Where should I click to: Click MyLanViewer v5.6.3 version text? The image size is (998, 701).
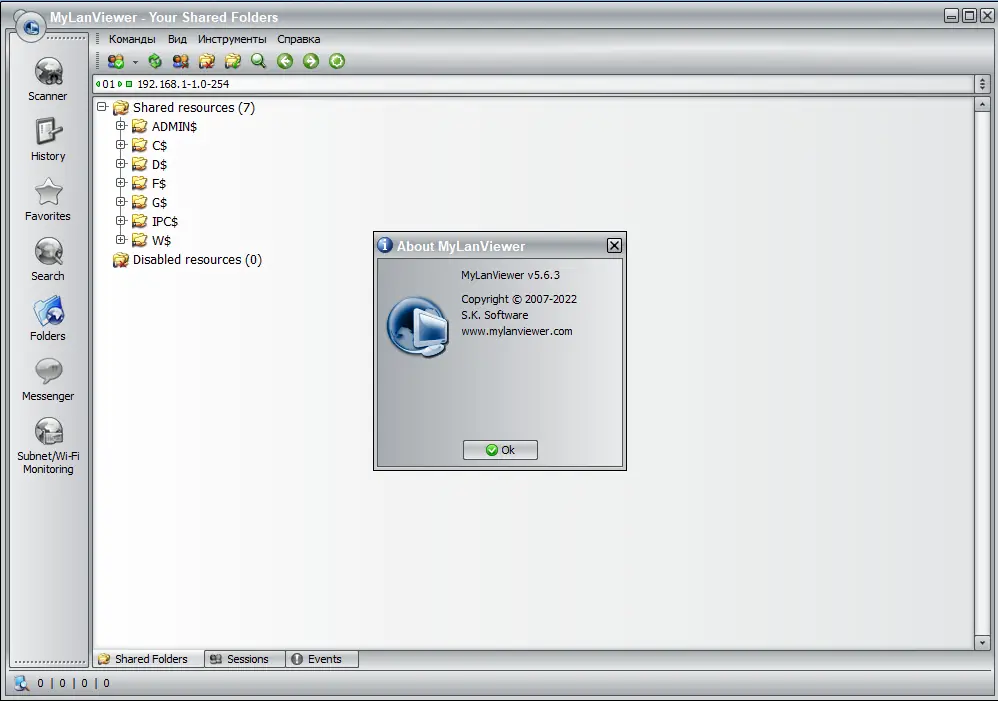tap(510, 275)
